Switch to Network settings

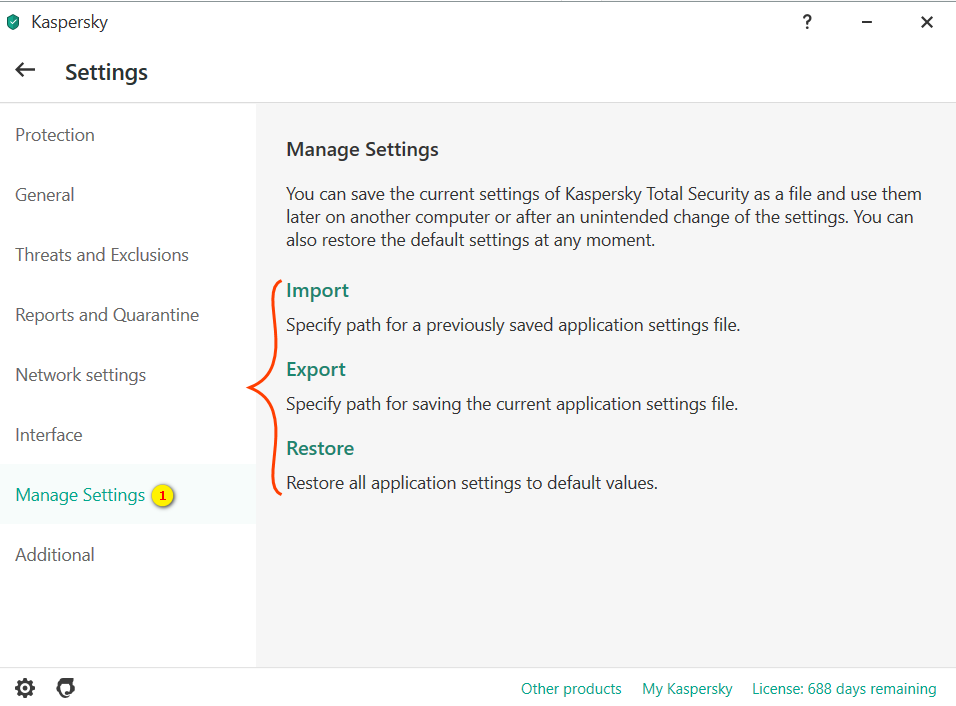tap(81, 375)
